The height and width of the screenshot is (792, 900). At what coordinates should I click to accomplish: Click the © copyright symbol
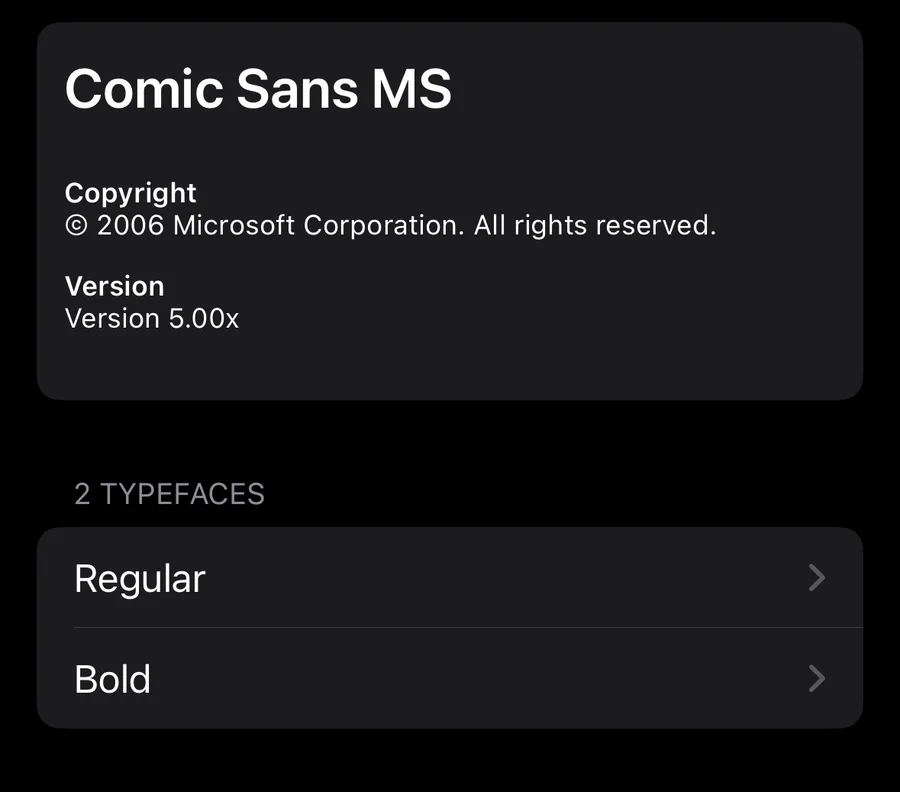(76, 226)
